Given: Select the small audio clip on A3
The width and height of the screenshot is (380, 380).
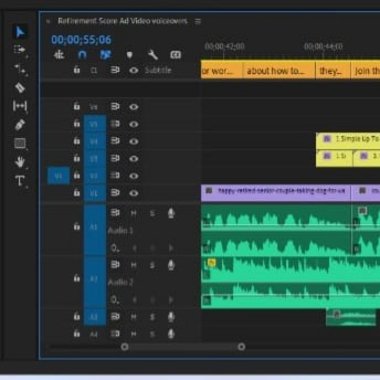Looking at the screenshot, I should (351, 317).
